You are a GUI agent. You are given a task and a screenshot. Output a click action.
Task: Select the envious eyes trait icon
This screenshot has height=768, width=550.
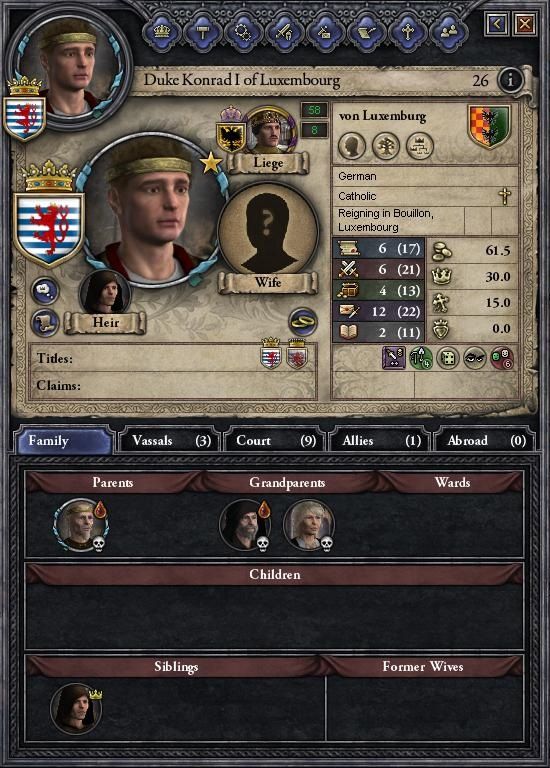click(475, 358)
